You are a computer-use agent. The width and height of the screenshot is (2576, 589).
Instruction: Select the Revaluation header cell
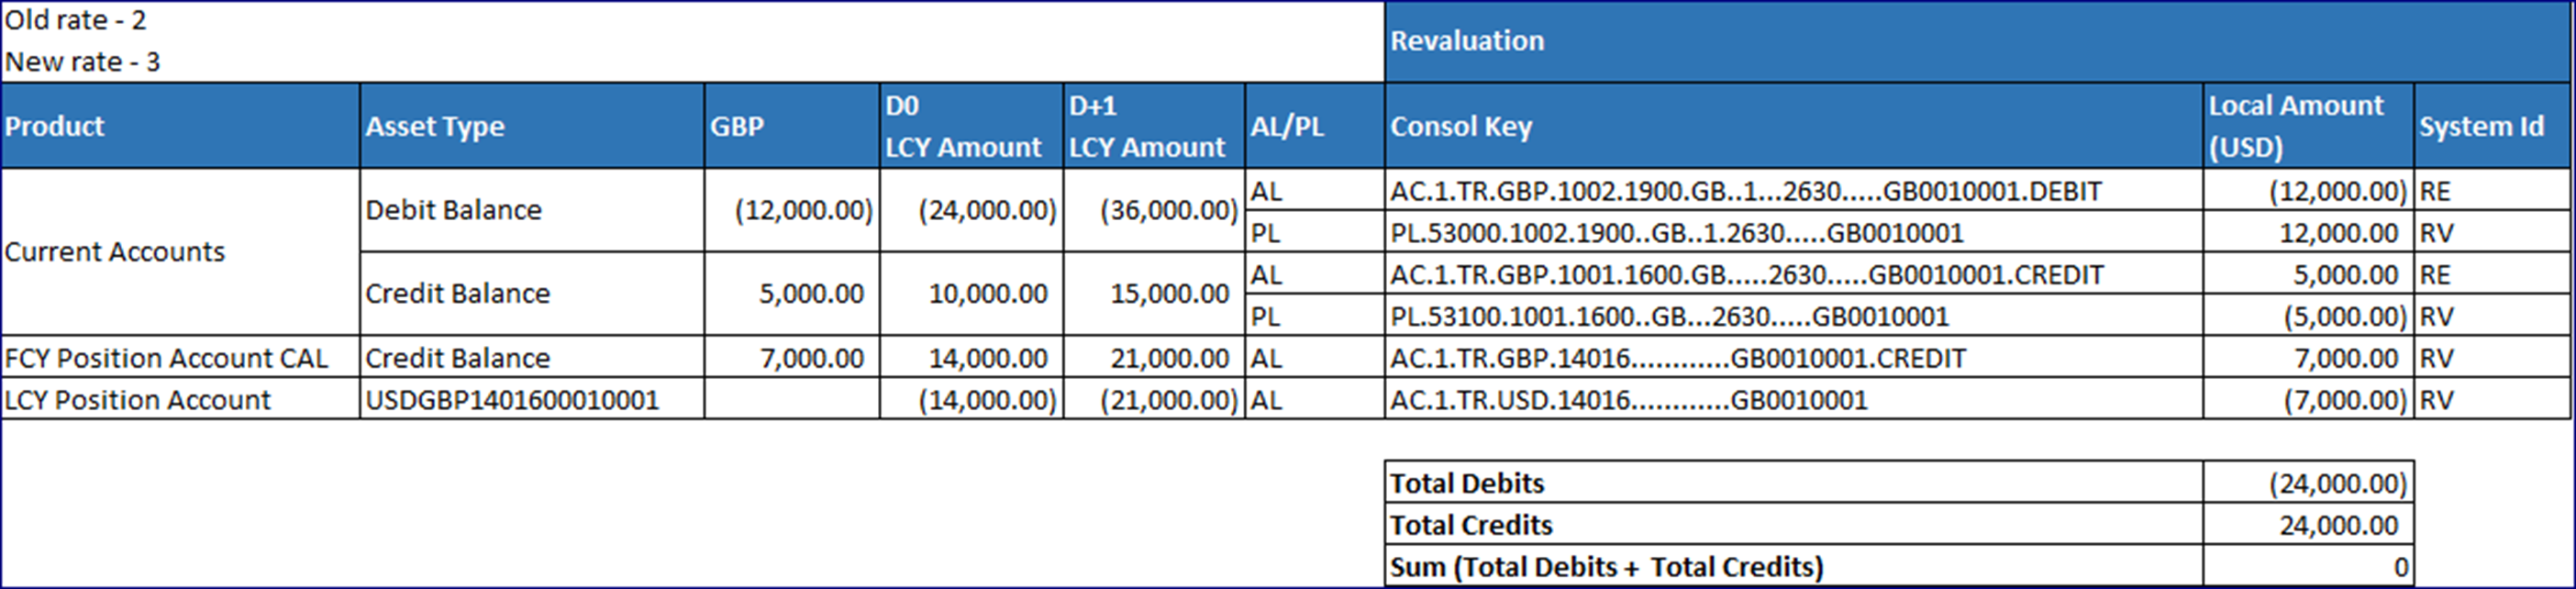pyautogui.click(x=1977, y=41)
